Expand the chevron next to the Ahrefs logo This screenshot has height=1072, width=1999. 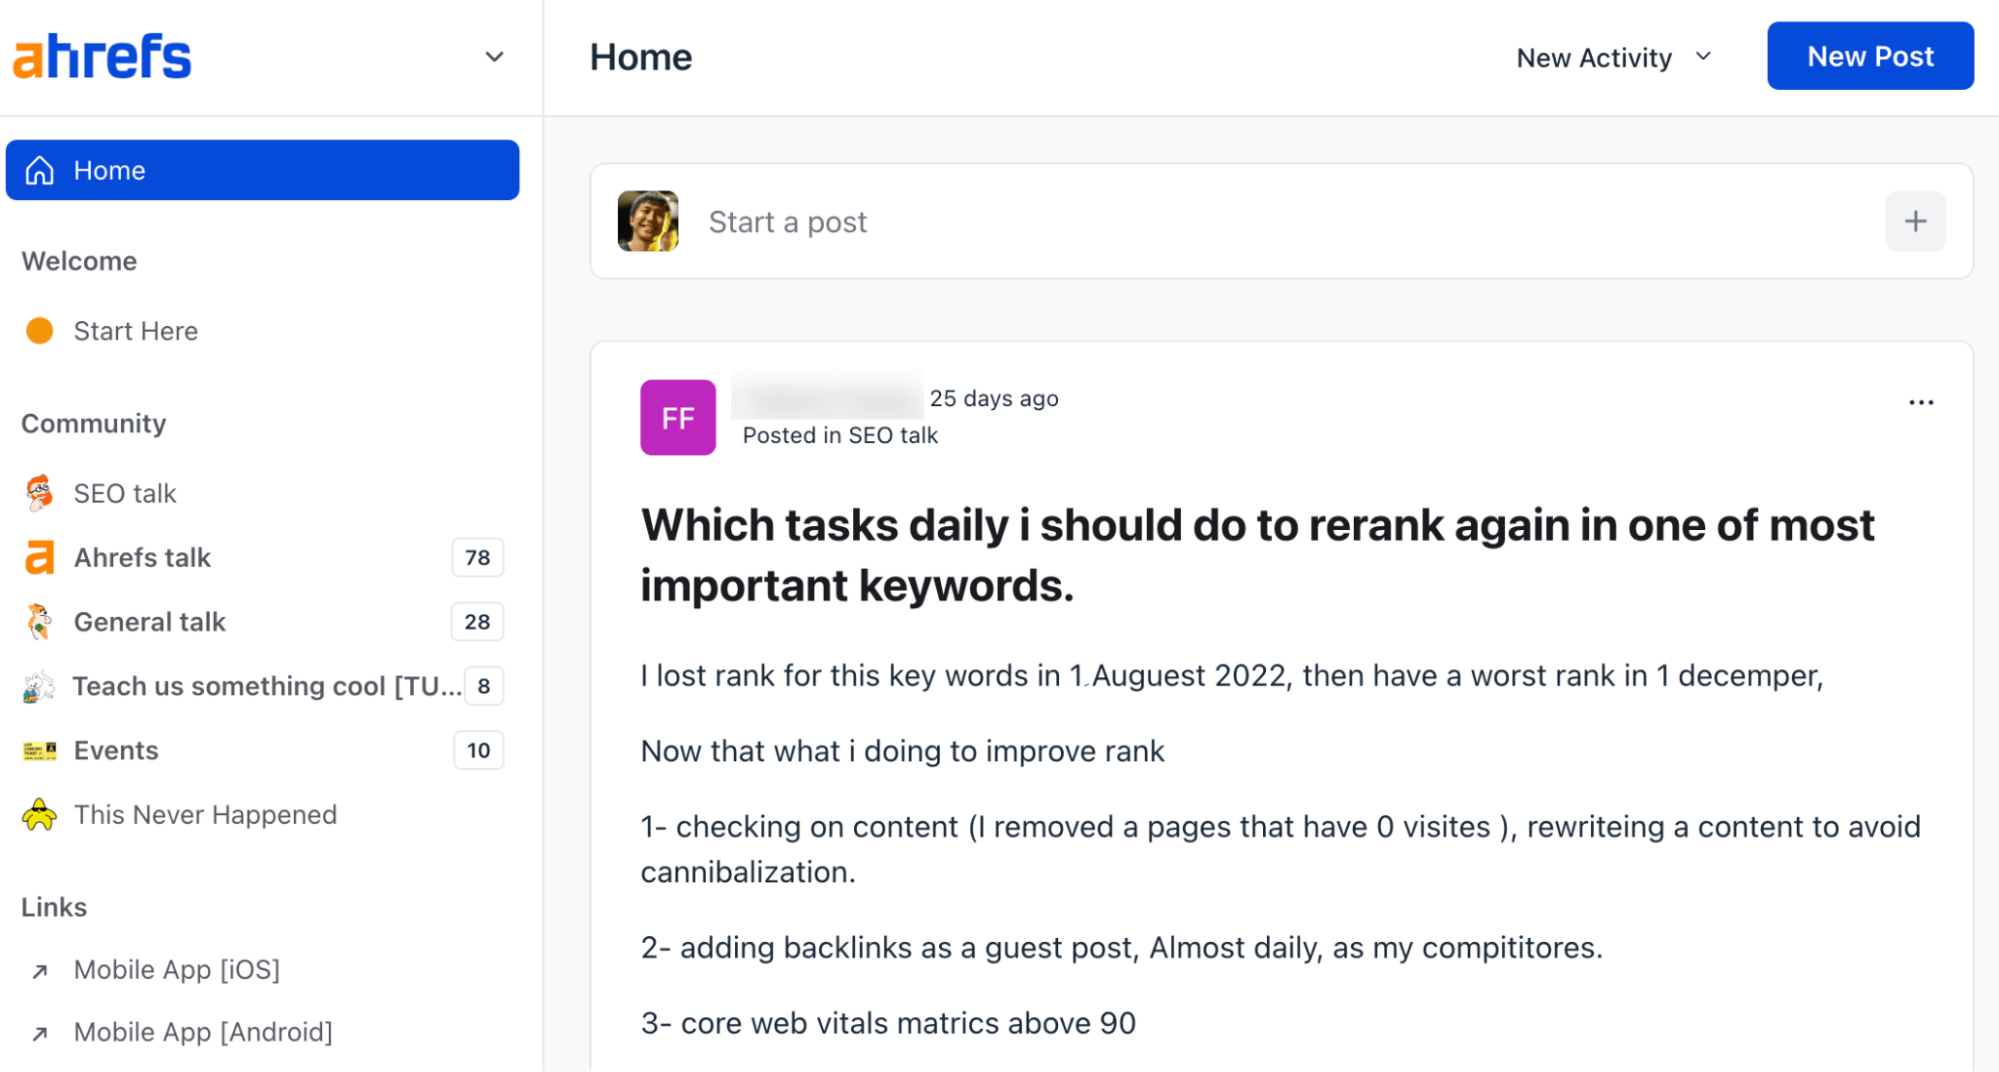494,57
